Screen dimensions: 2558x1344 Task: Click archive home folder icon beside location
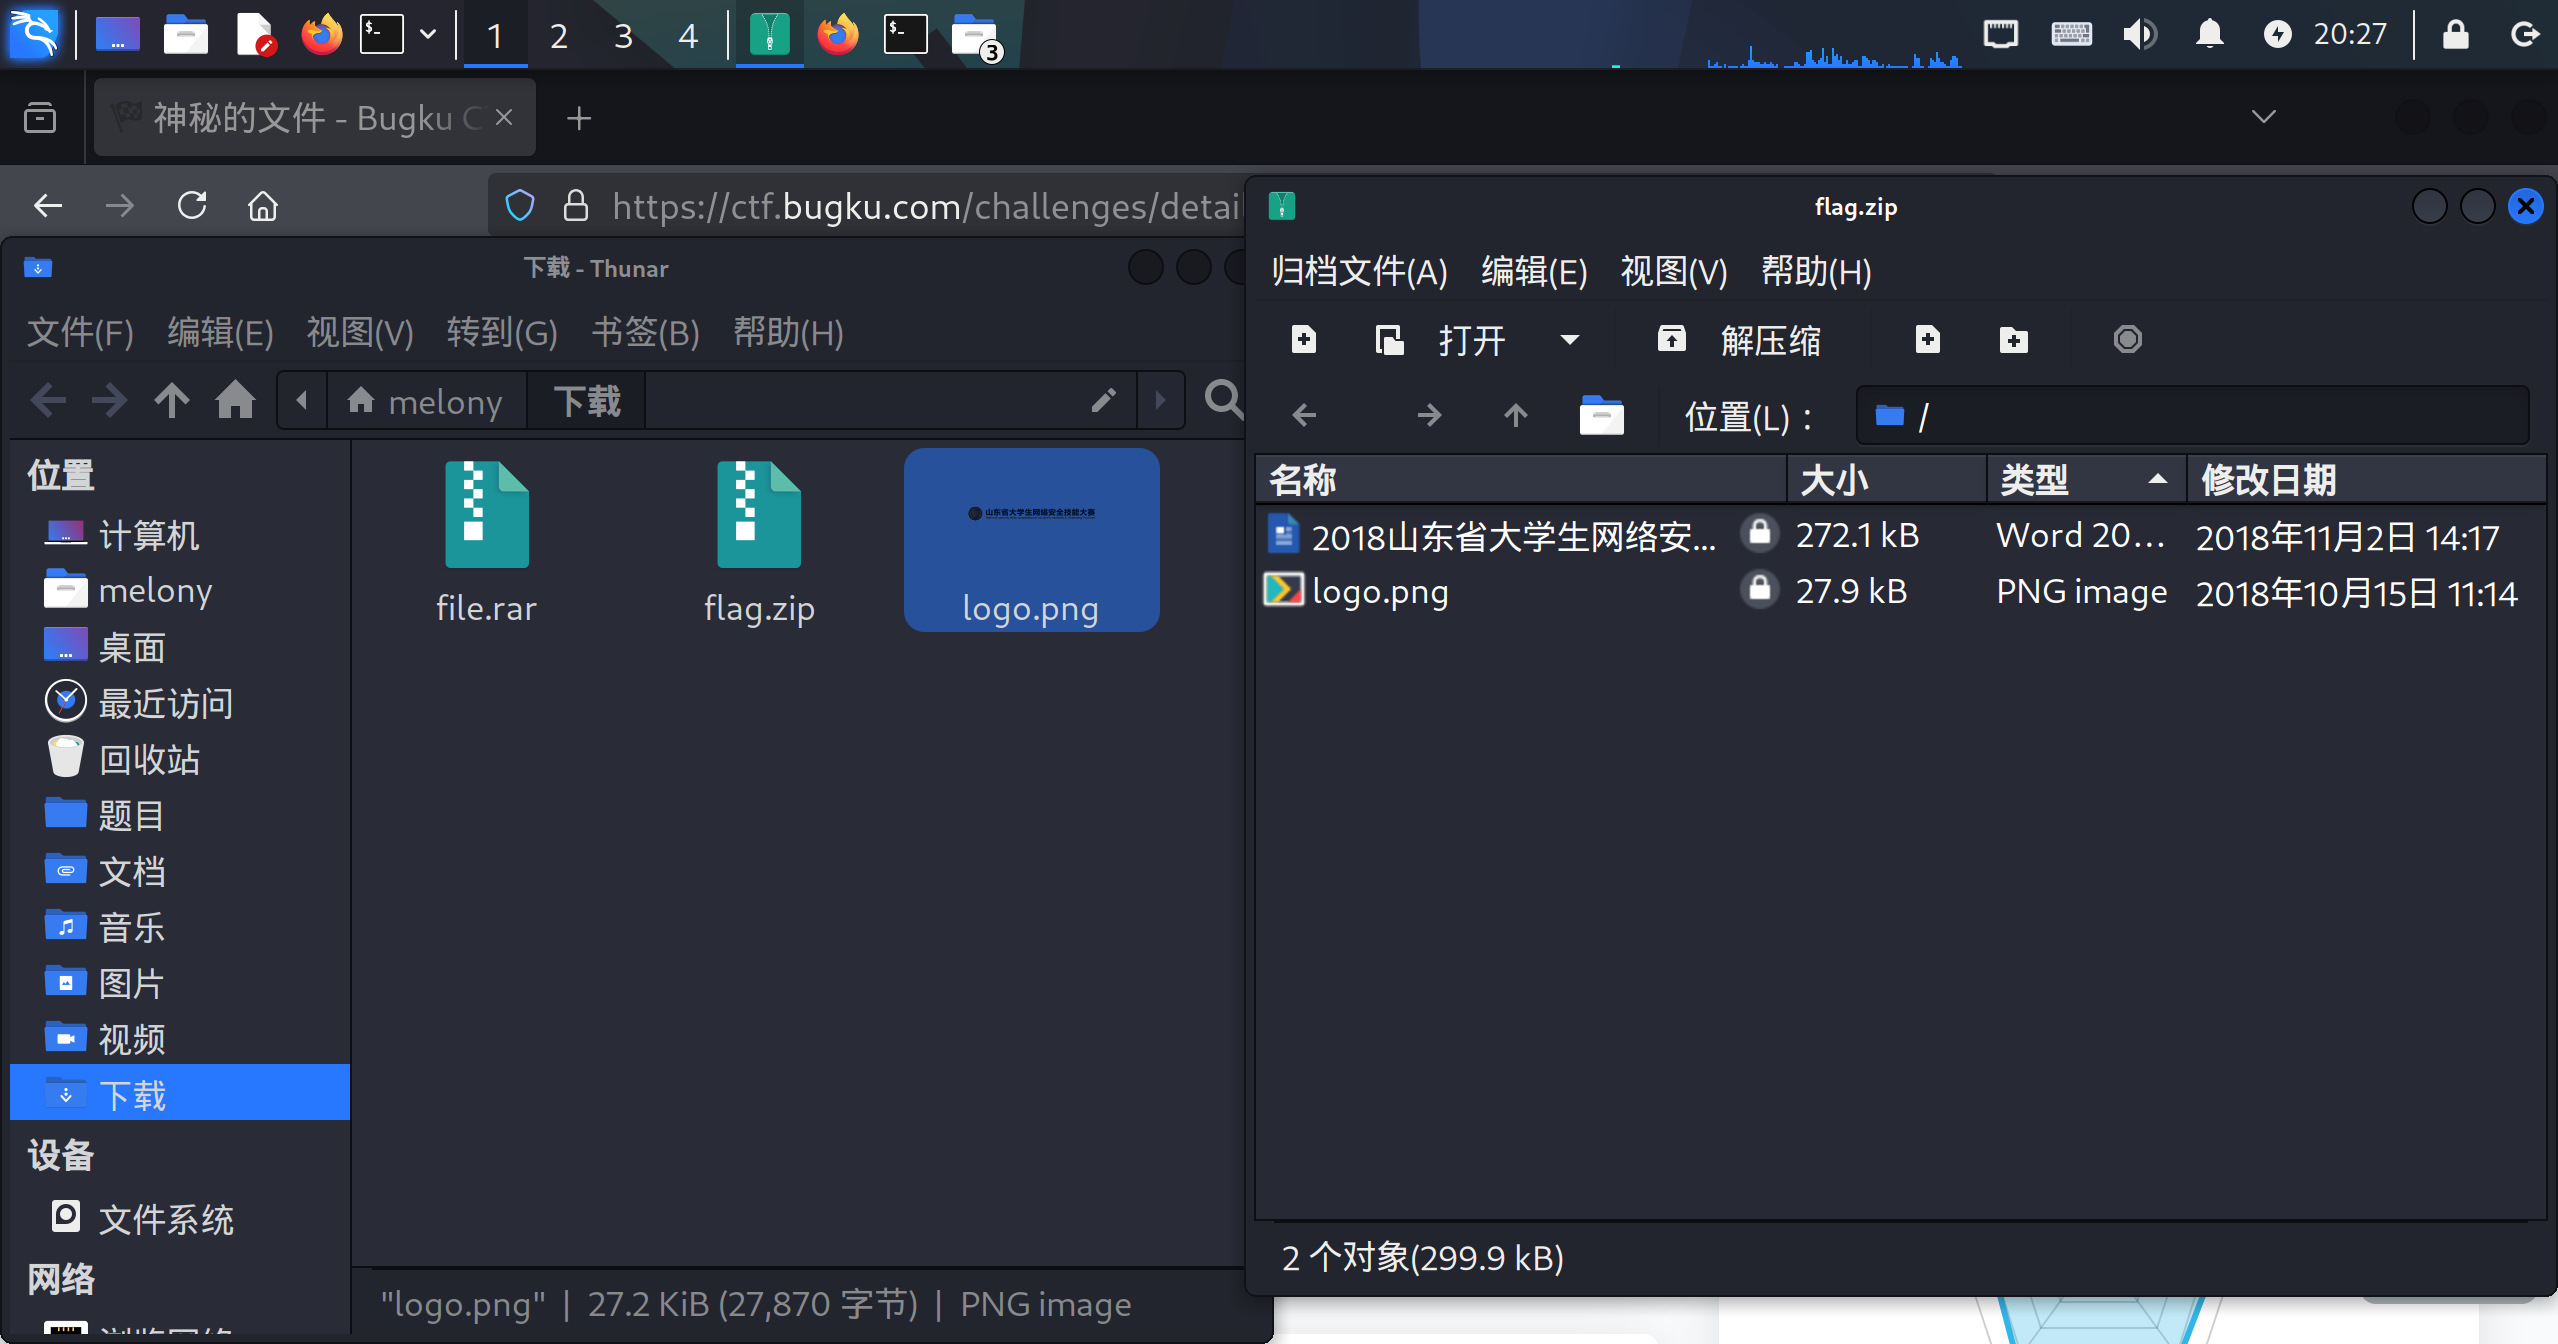1601,415
